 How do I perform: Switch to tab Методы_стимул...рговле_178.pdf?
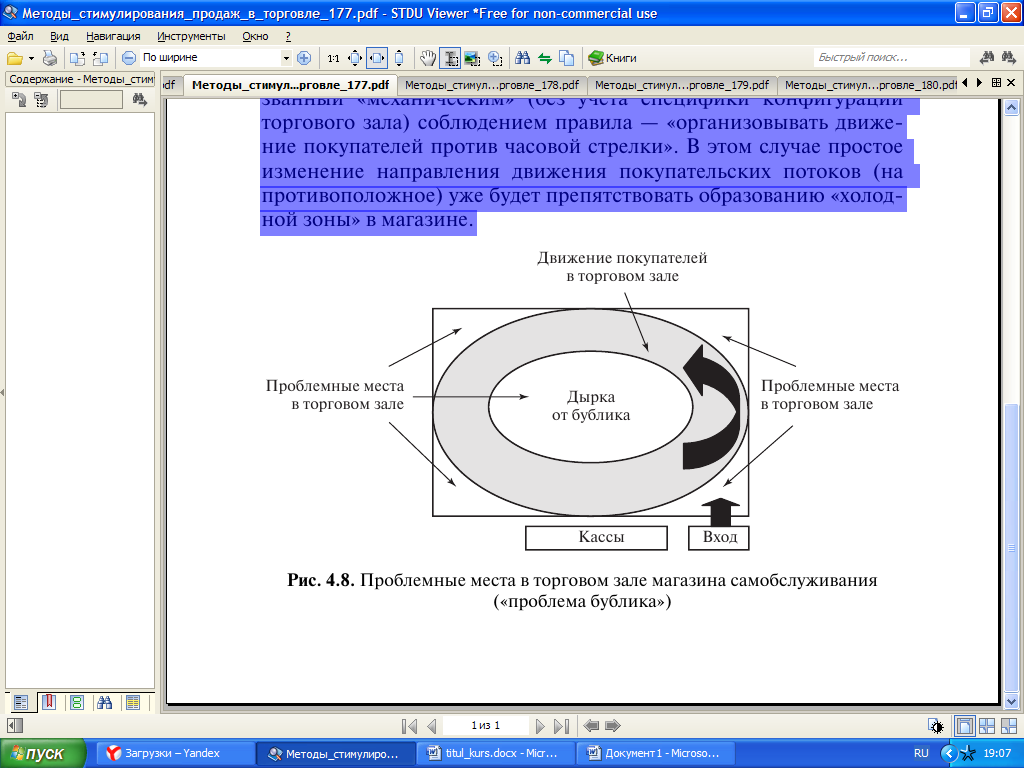(x=492, y=85)
